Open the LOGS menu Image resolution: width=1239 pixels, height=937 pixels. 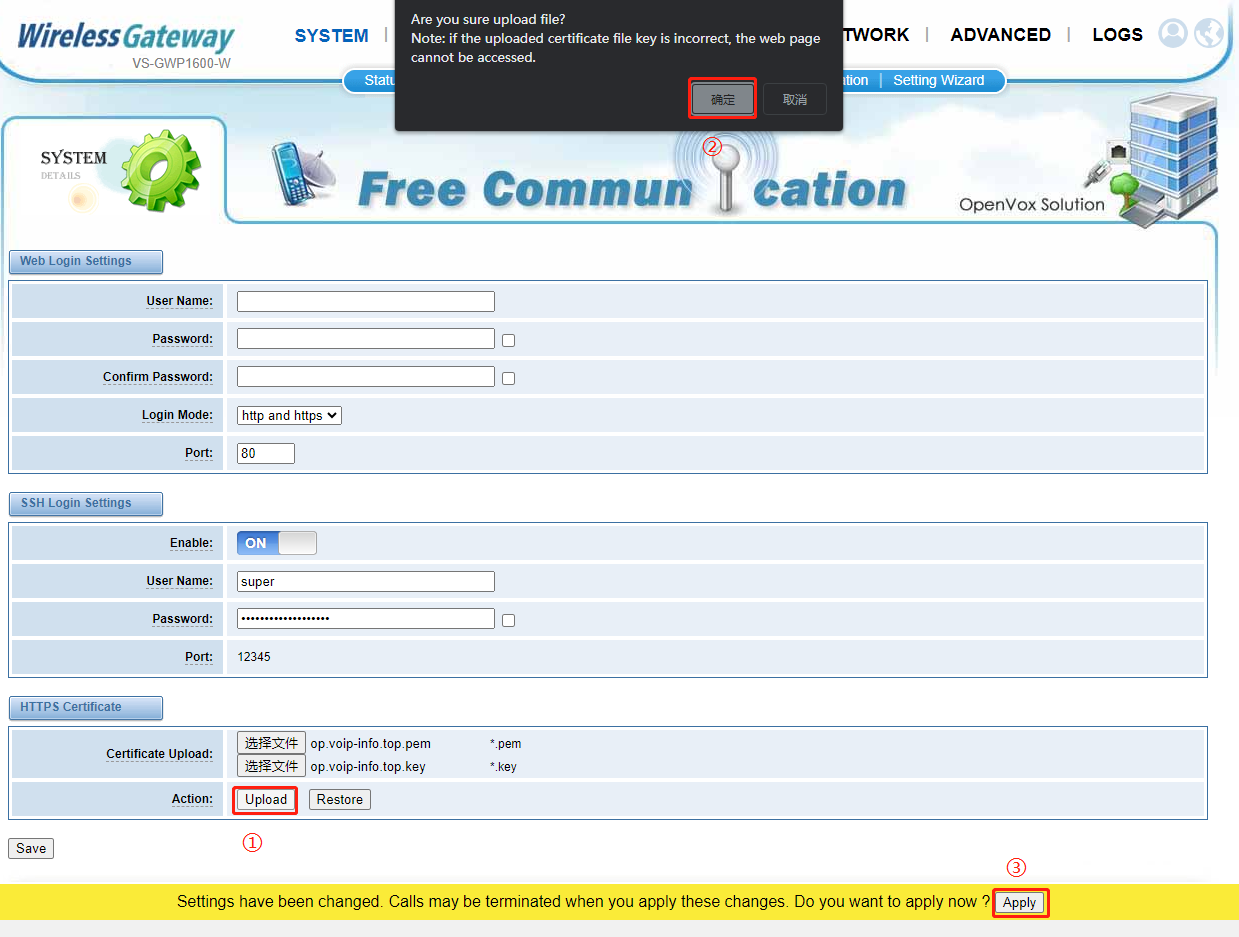[1117, 35]
